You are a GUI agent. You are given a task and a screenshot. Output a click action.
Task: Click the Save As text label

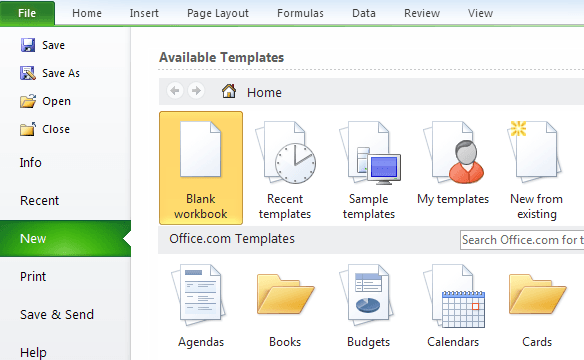61,73
